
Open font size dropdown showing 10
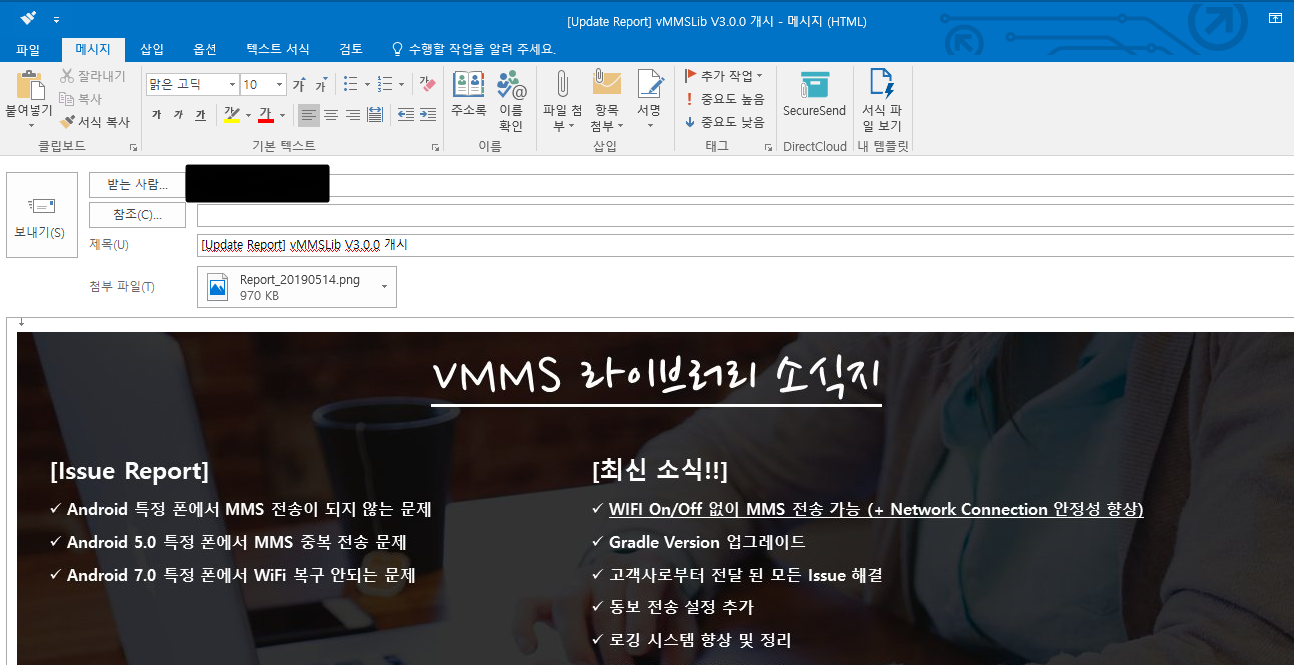(279, 85)
